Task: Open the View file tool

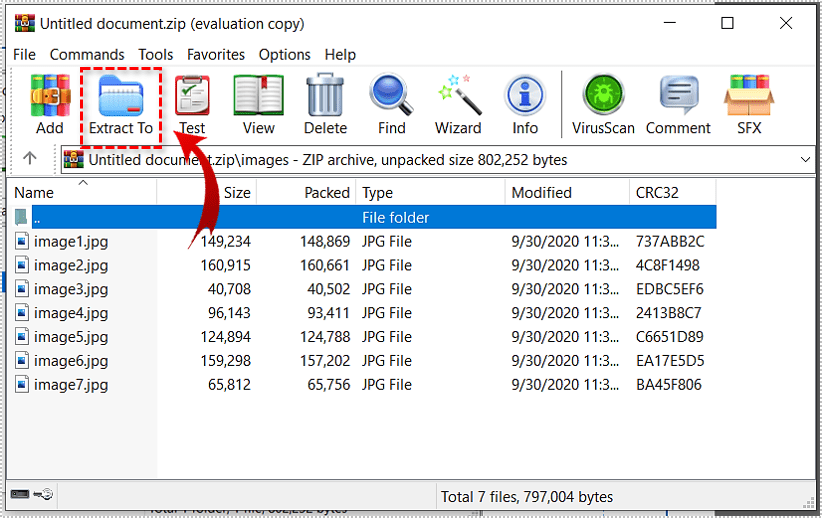Action: pos(258,104)
